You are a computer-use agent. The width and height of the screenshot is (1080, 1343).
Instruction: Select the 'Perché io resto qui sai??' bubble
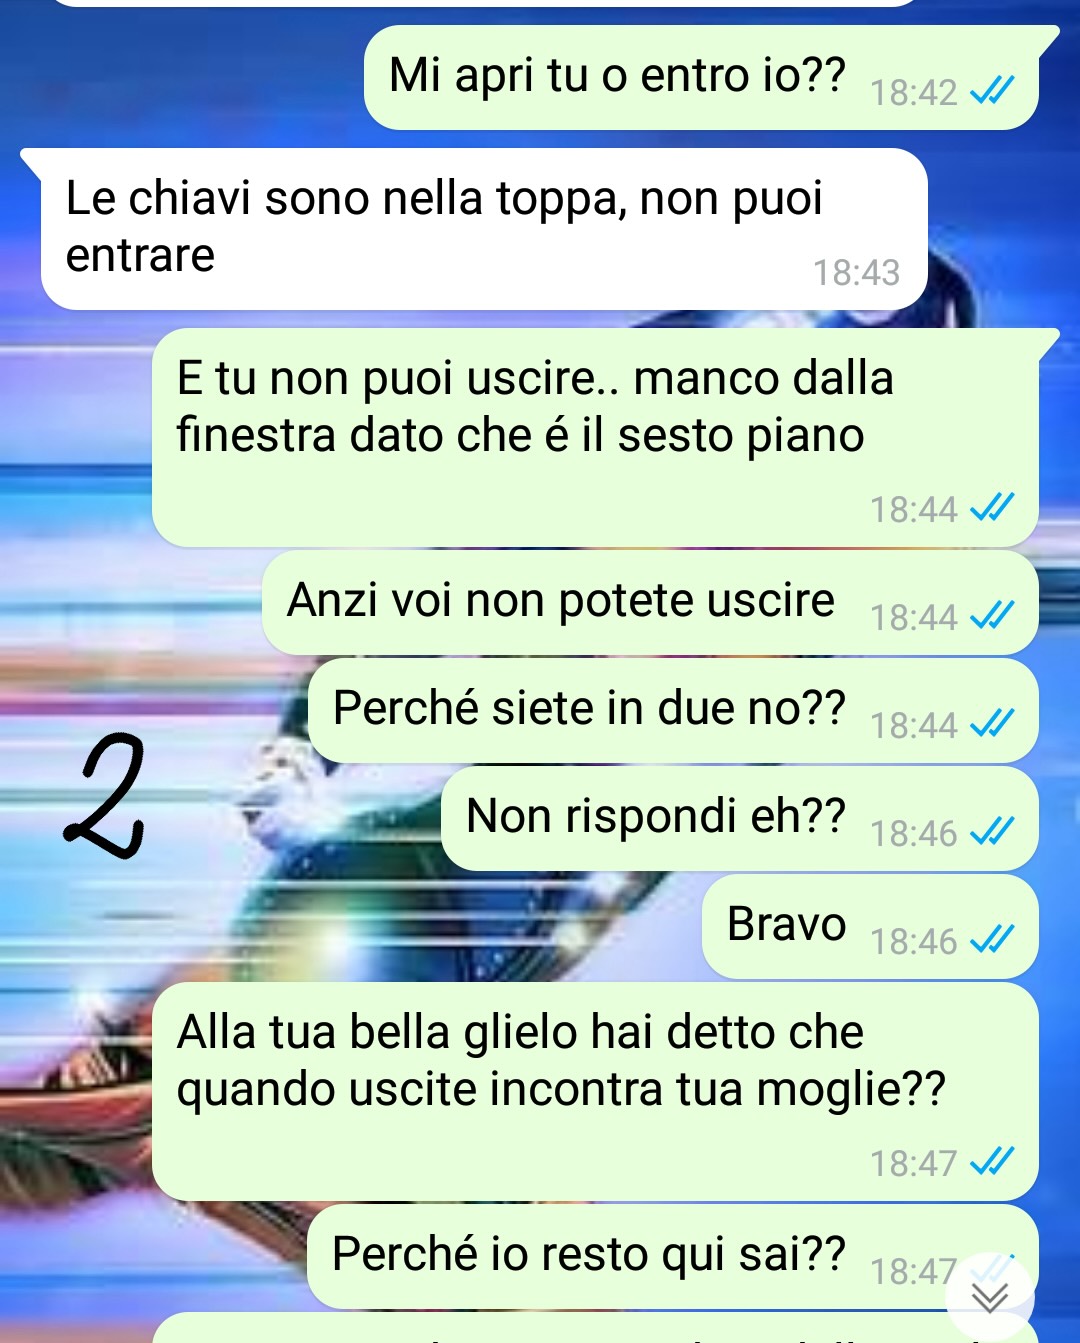point(673,1257)
